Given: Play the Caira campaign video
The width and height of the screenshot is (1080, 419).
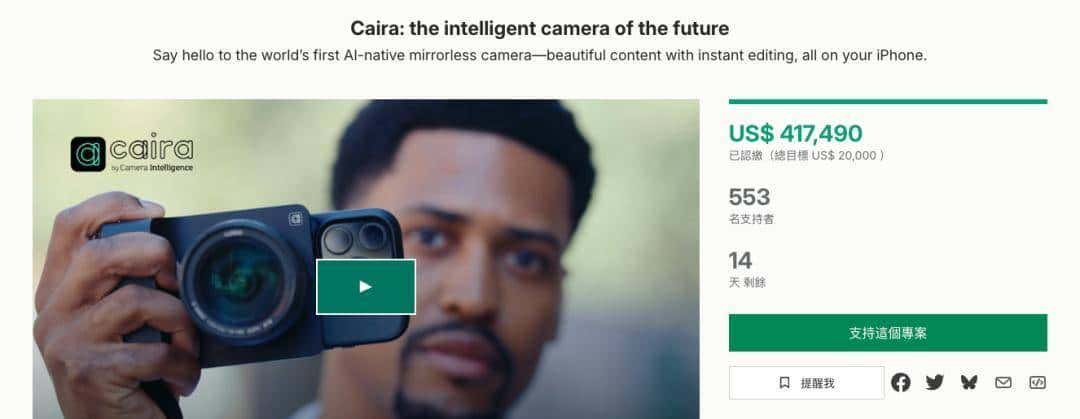Looking at the screenshot, I should click(x=366, y=287).
